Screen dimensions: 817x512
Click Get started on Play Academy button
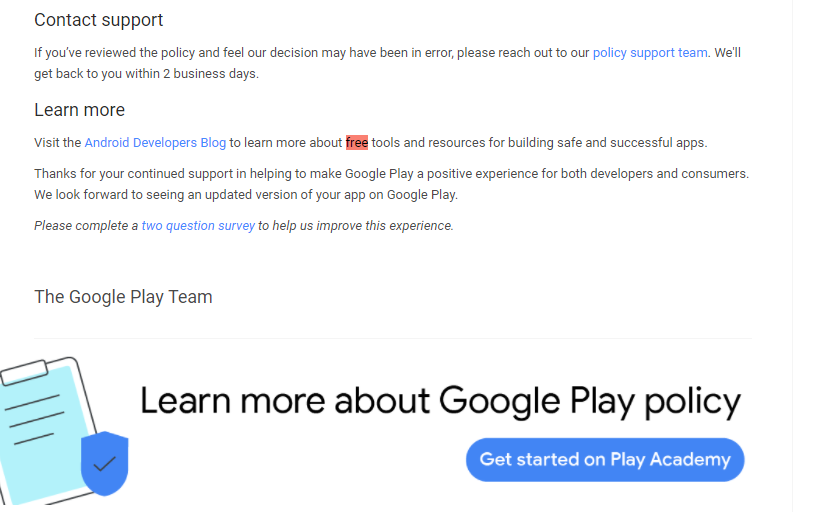tap(605, 459)
